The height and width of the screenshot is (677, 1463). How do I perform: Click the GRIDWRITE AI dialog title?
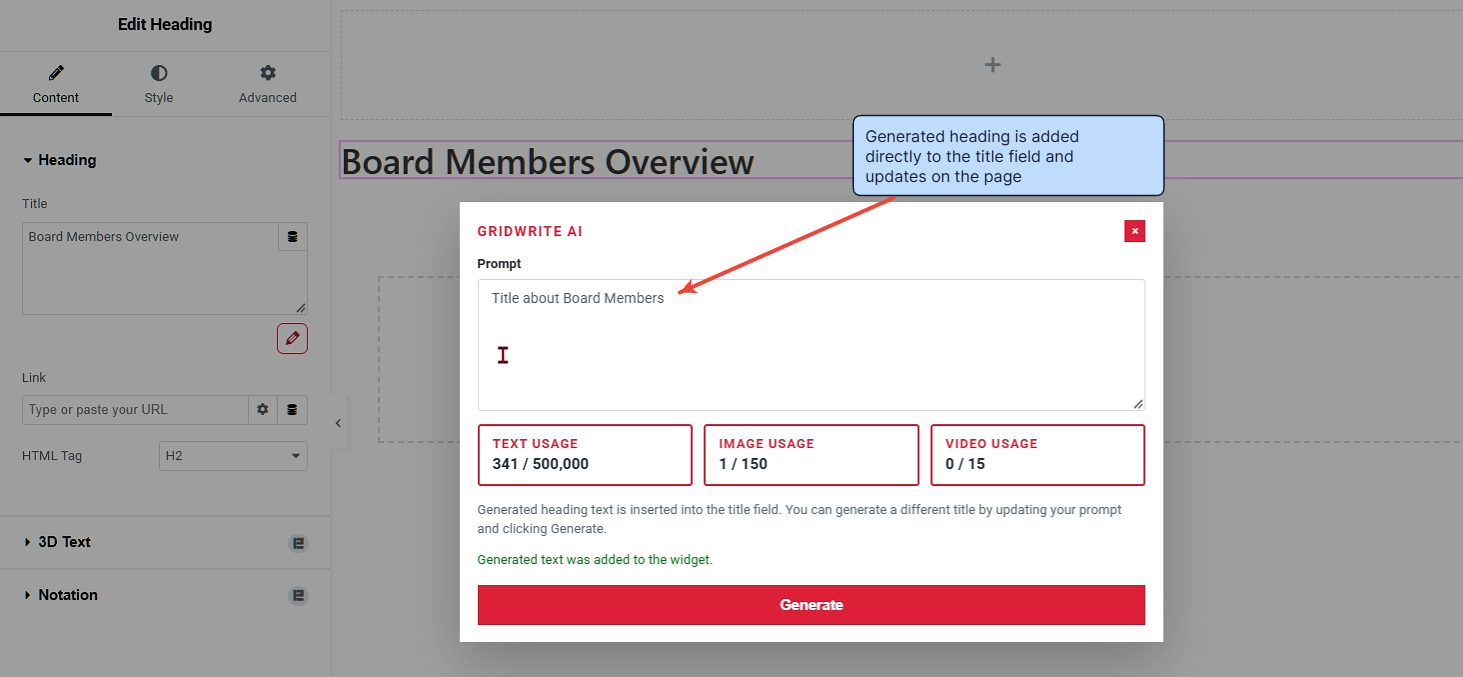[530, 232]
